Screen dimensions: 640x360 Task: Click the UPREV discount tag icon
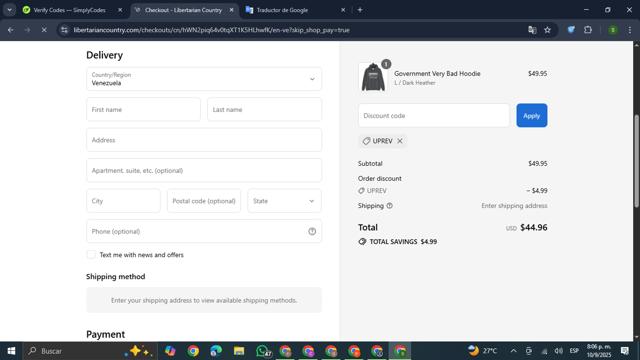366,141
